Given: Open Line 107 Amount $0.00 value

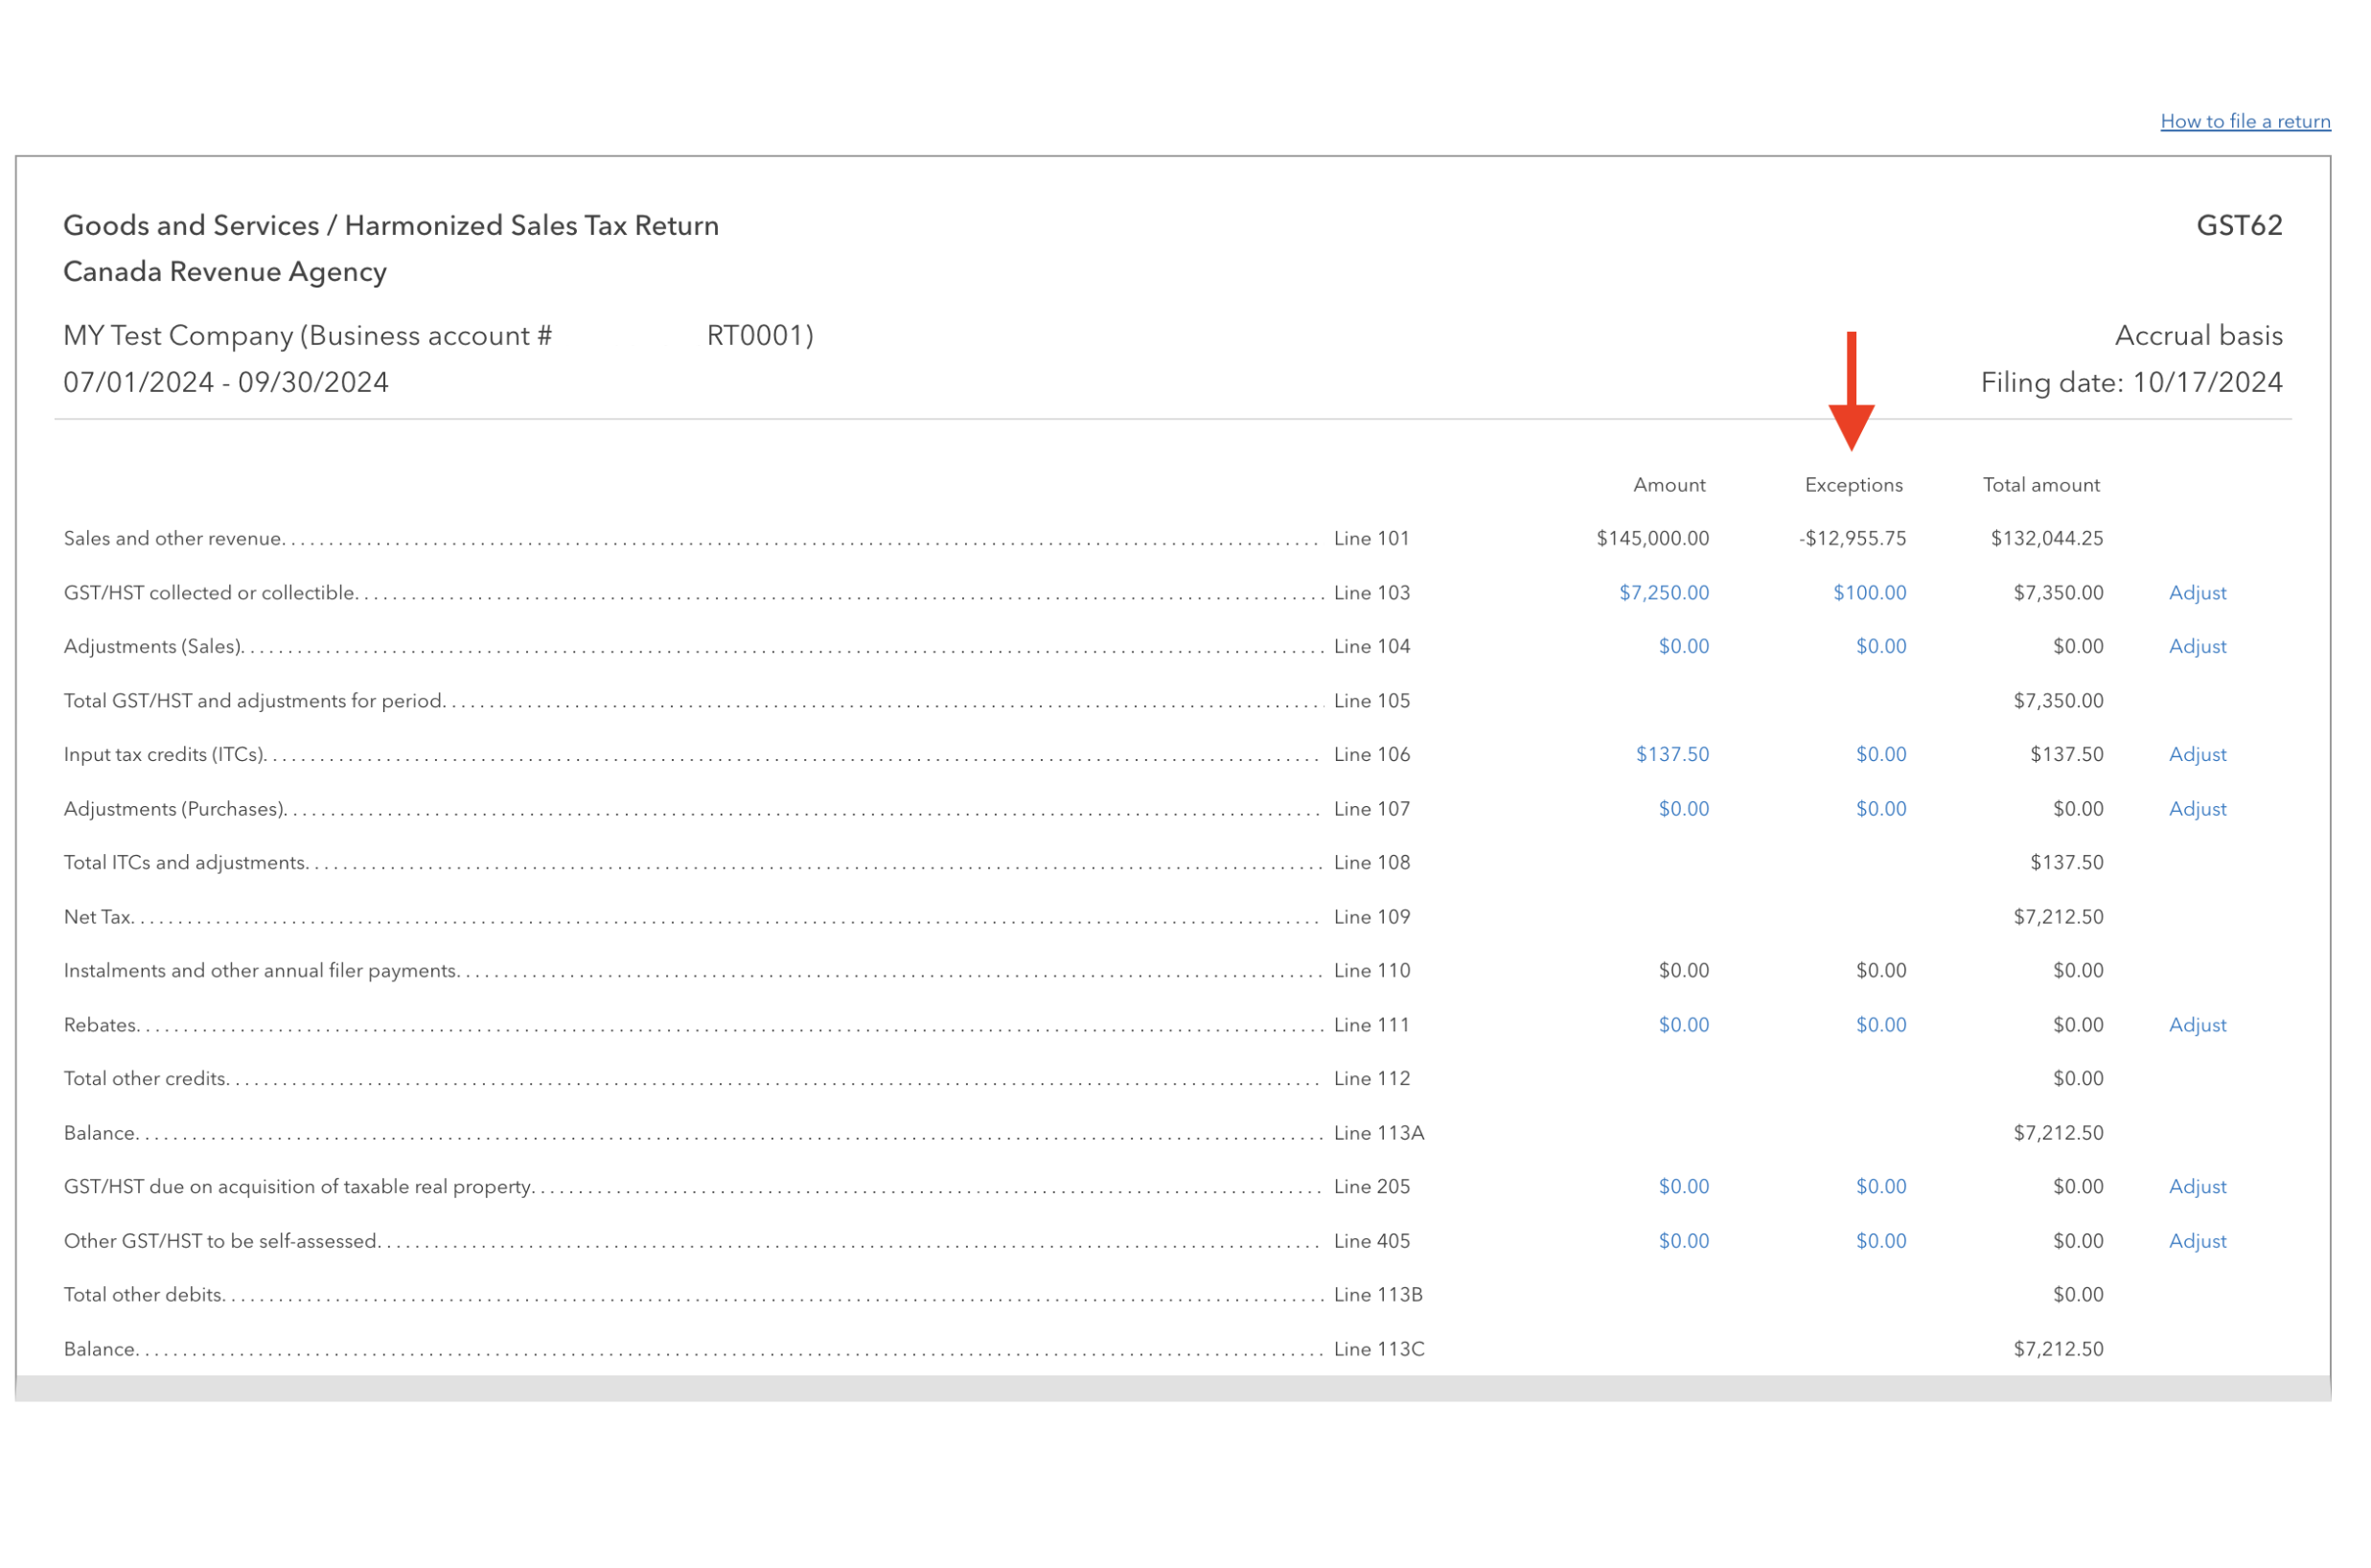Looking at the screenshot, I should [x=1684, y=809].
